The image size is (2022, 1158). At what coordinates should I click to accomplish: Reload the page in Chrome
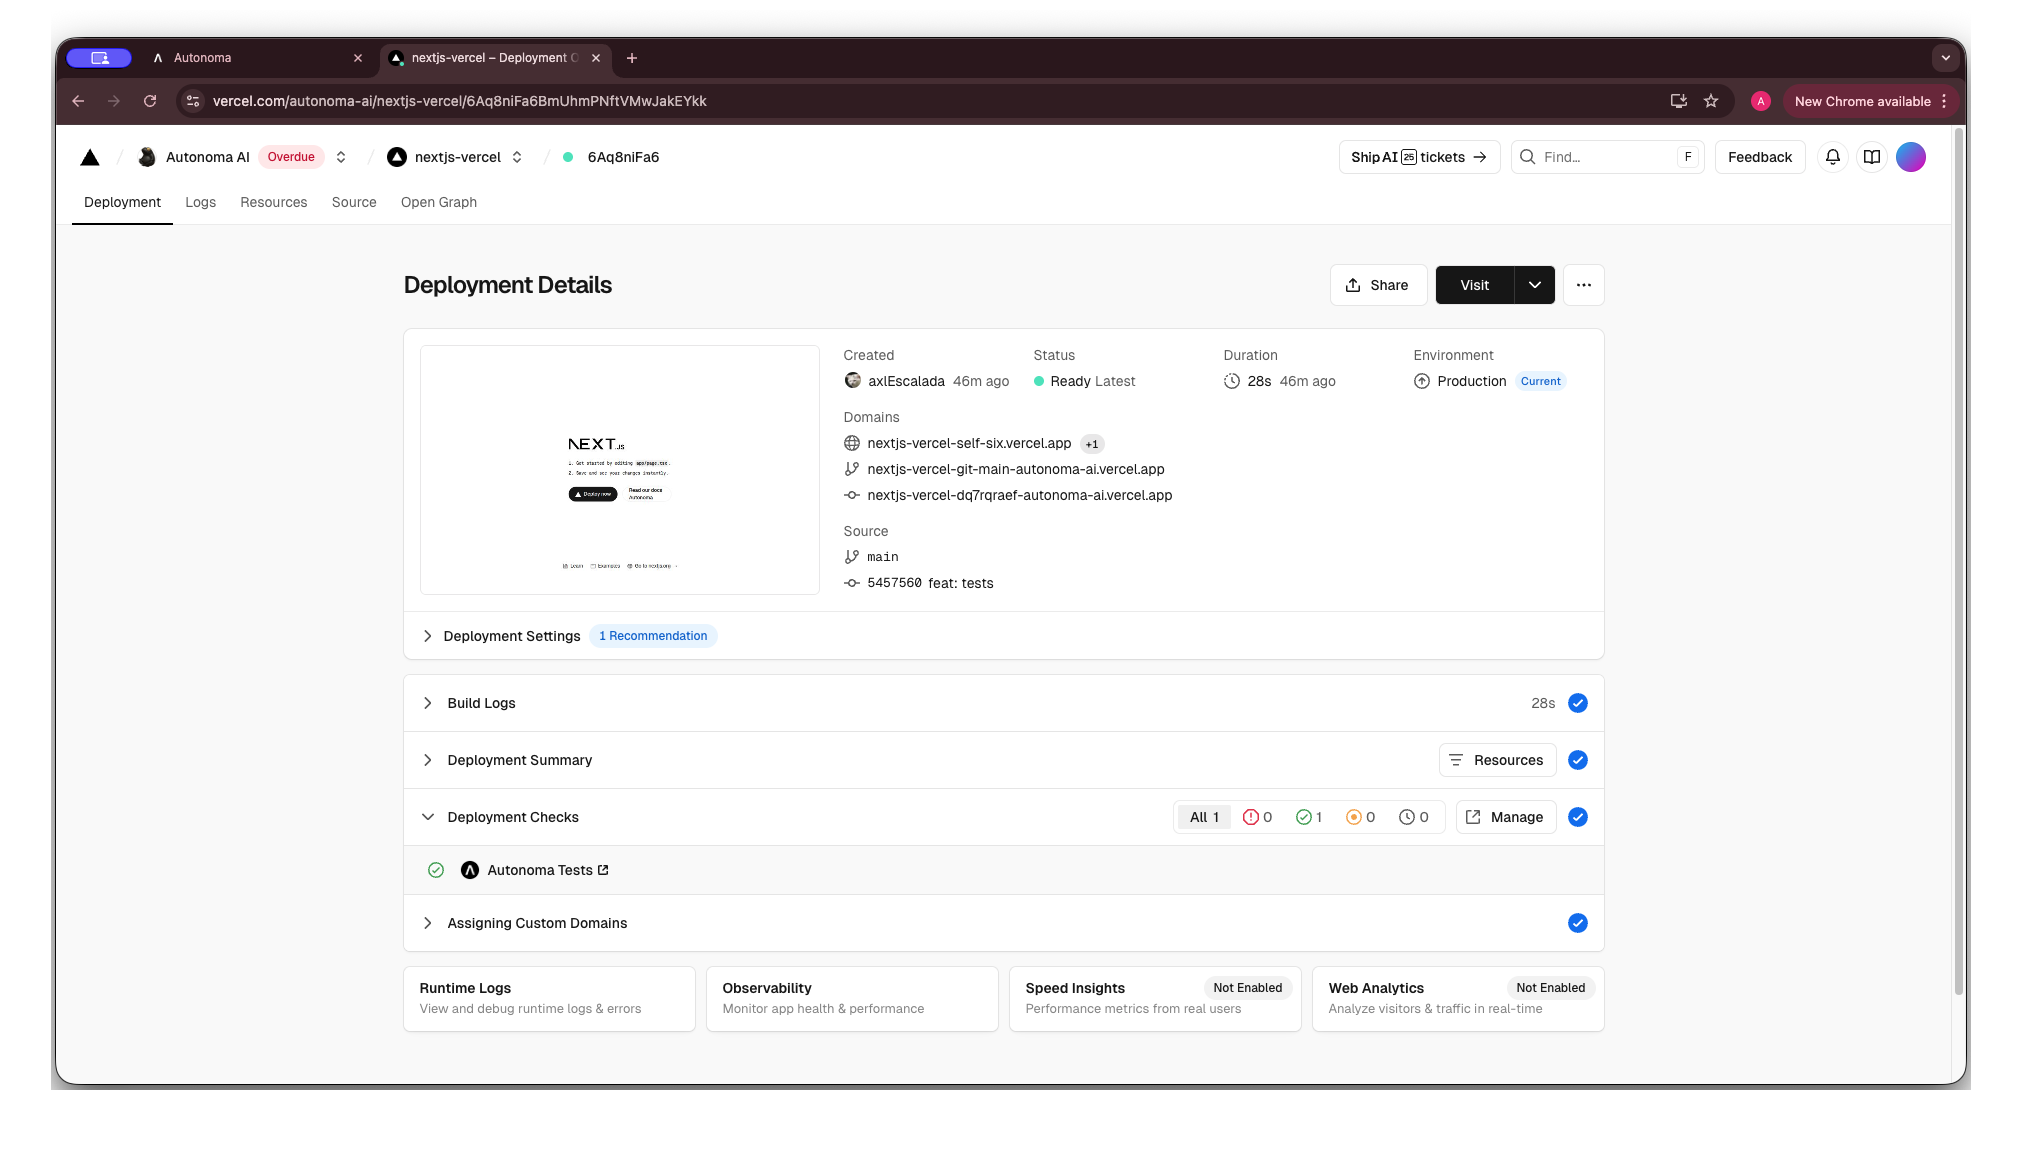click(x=150, y=101)
